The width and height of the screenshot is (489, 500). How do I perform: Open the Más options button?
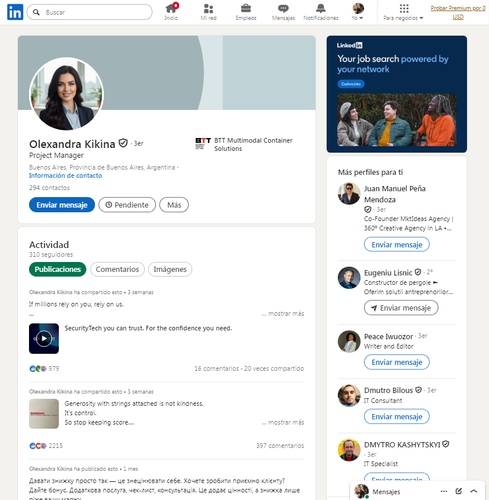pos(174,205)
